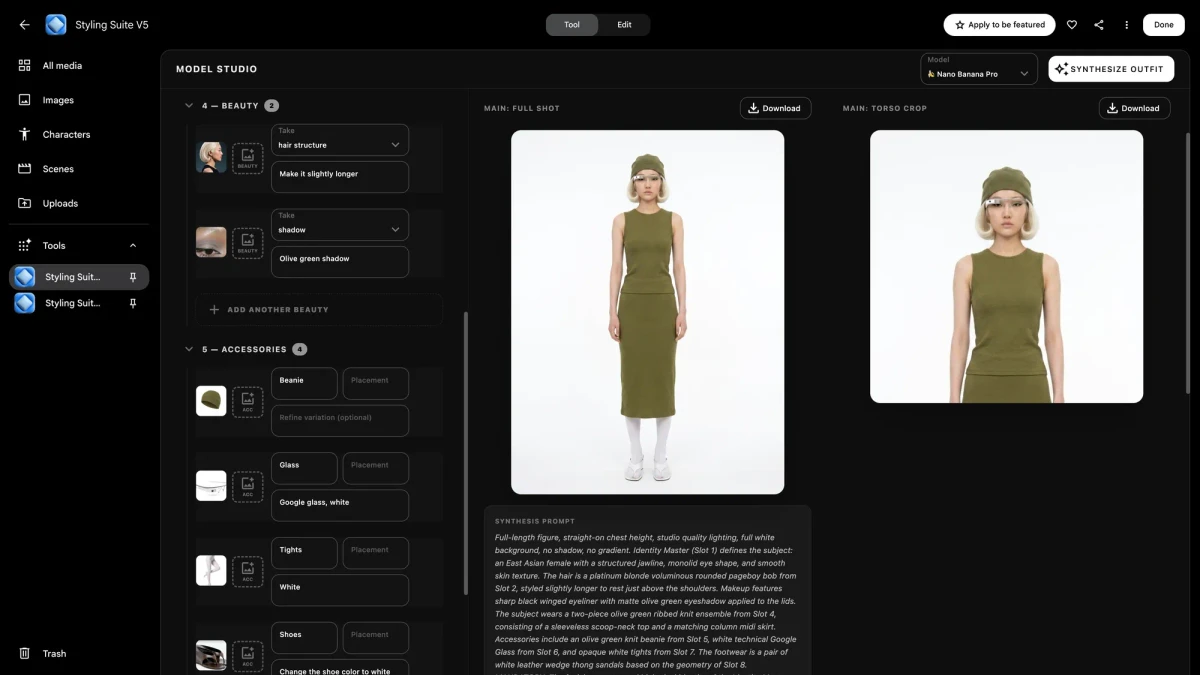The image size is (1200, 675).
Task: Click Placement field in Tights row
Action: pyautogui.click(x=376, y=554)
